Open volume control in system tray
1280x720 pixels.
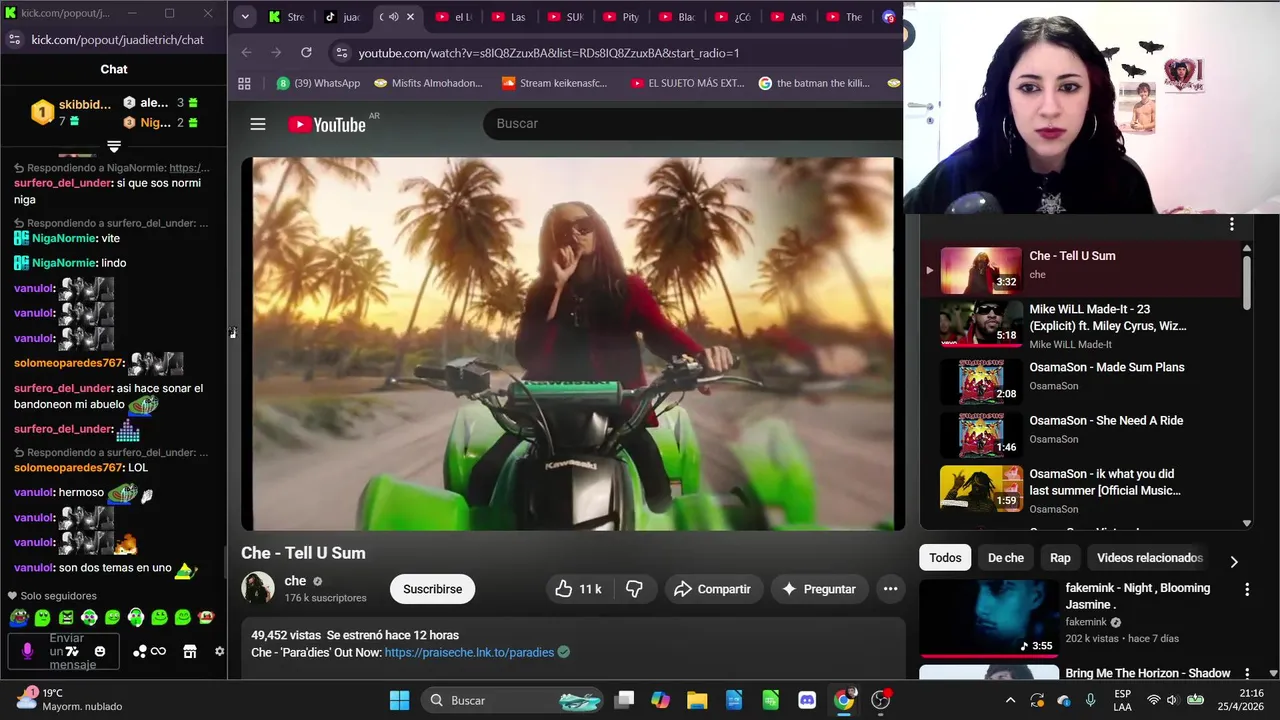pyautogui.click(x=1172, y=700)
